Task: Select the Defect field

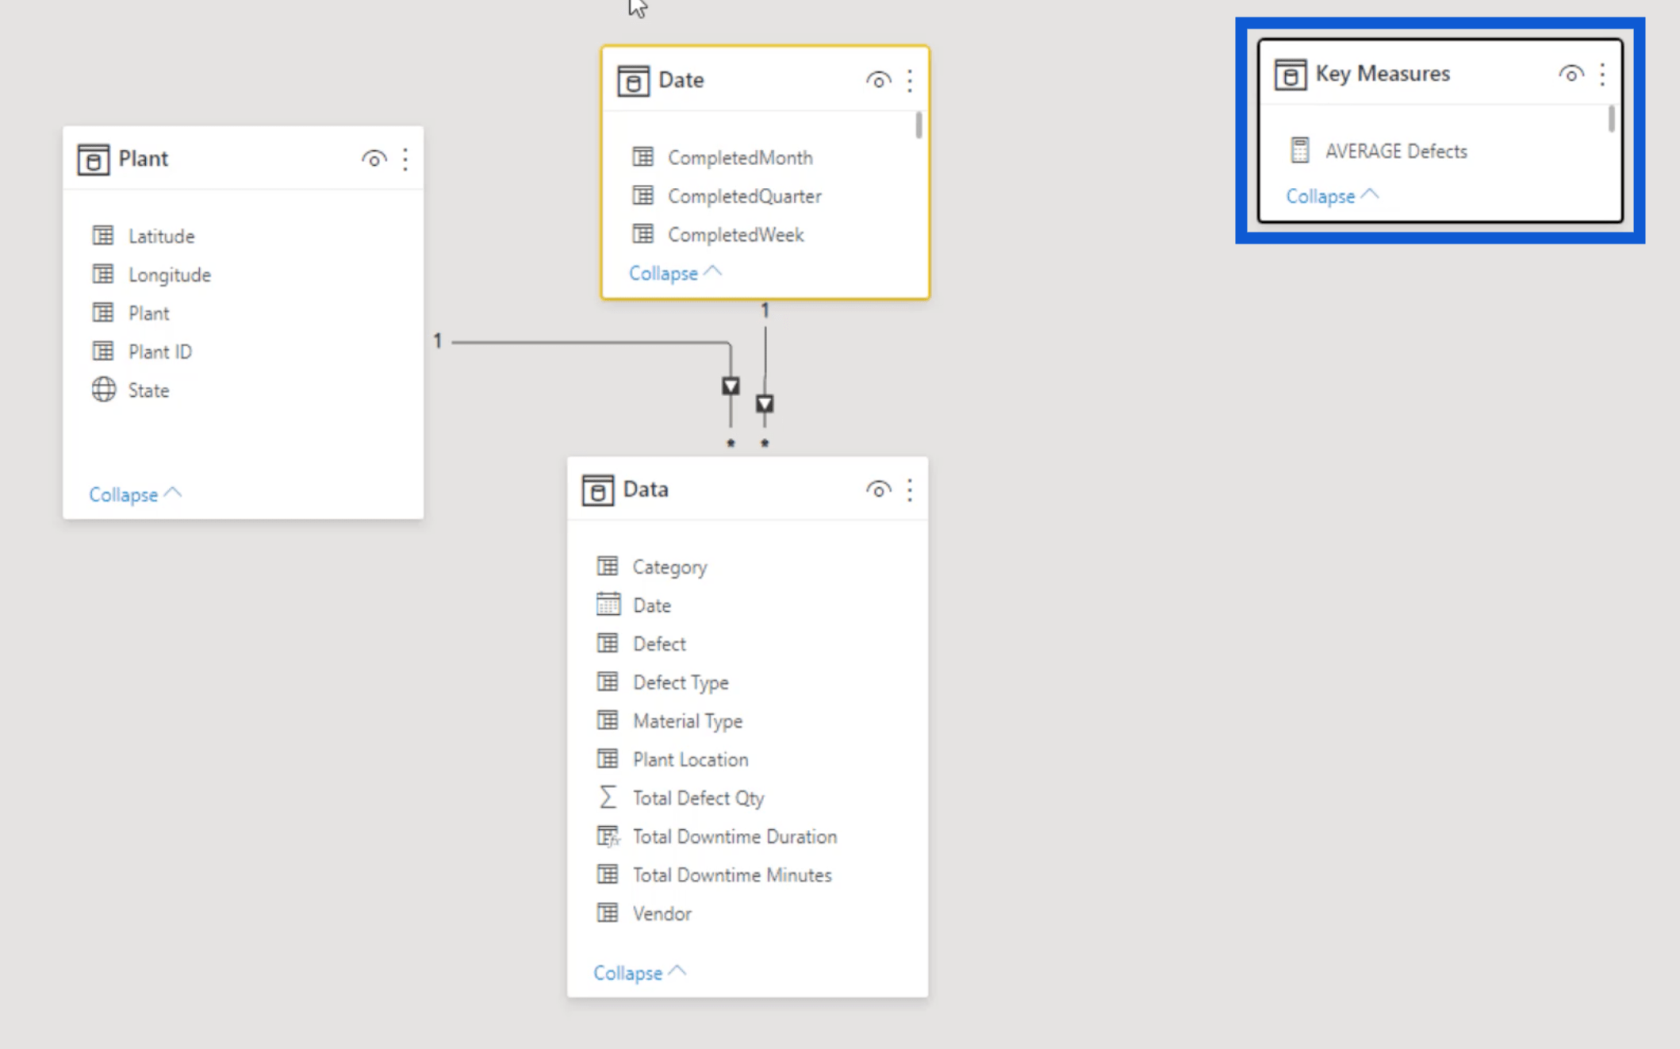Action: [x=659, y=644]
